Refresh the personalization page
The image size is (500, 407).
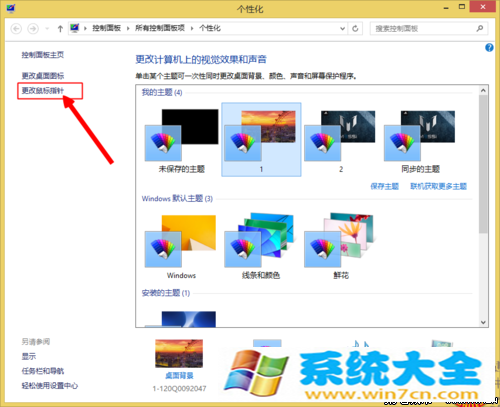pyautogui.click(x=355, y=29)
